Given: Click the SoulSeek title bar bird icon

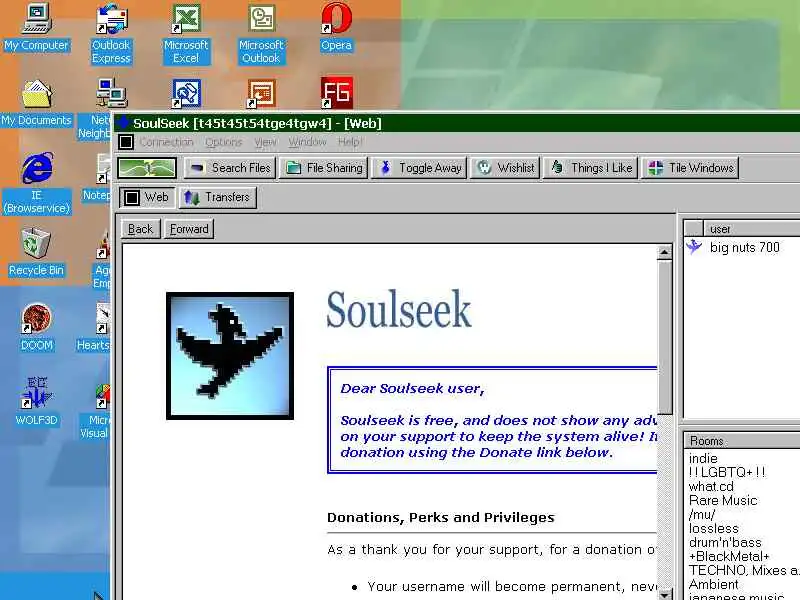Looking at the screenshot, I should [123, 123].
